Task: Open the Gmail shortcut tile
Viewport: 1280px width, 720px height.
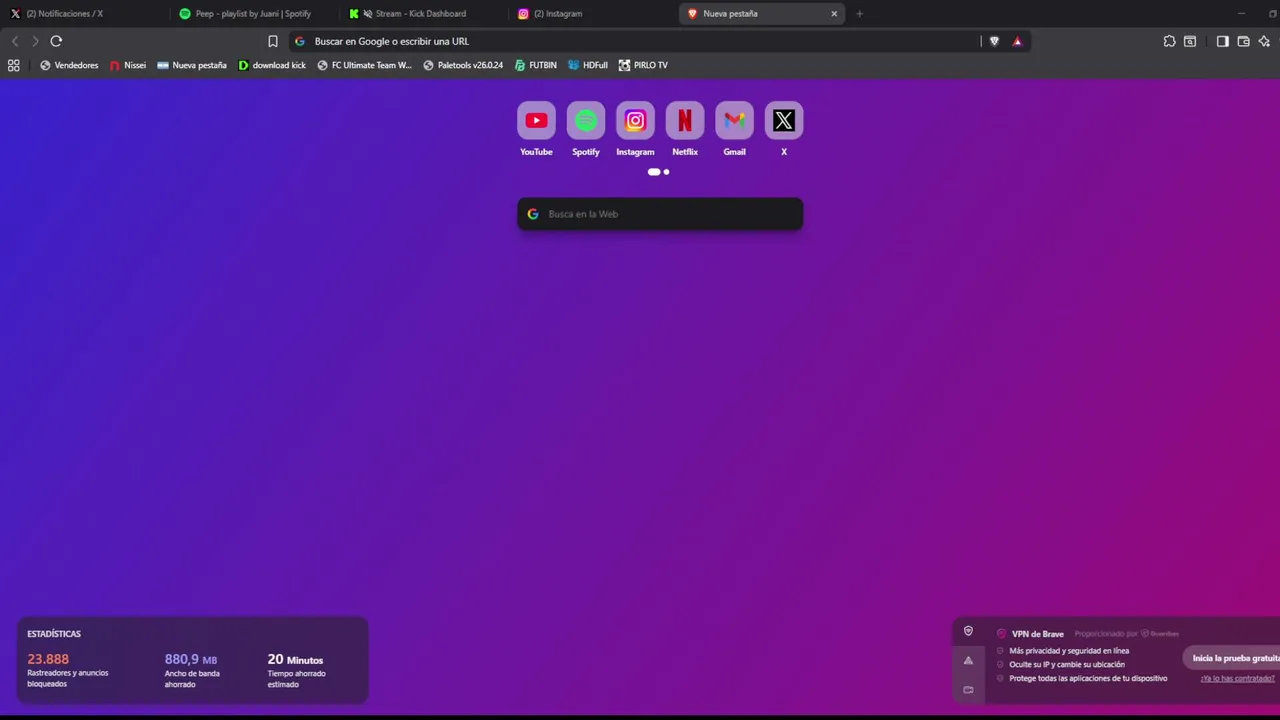Action: pos(734,121)
